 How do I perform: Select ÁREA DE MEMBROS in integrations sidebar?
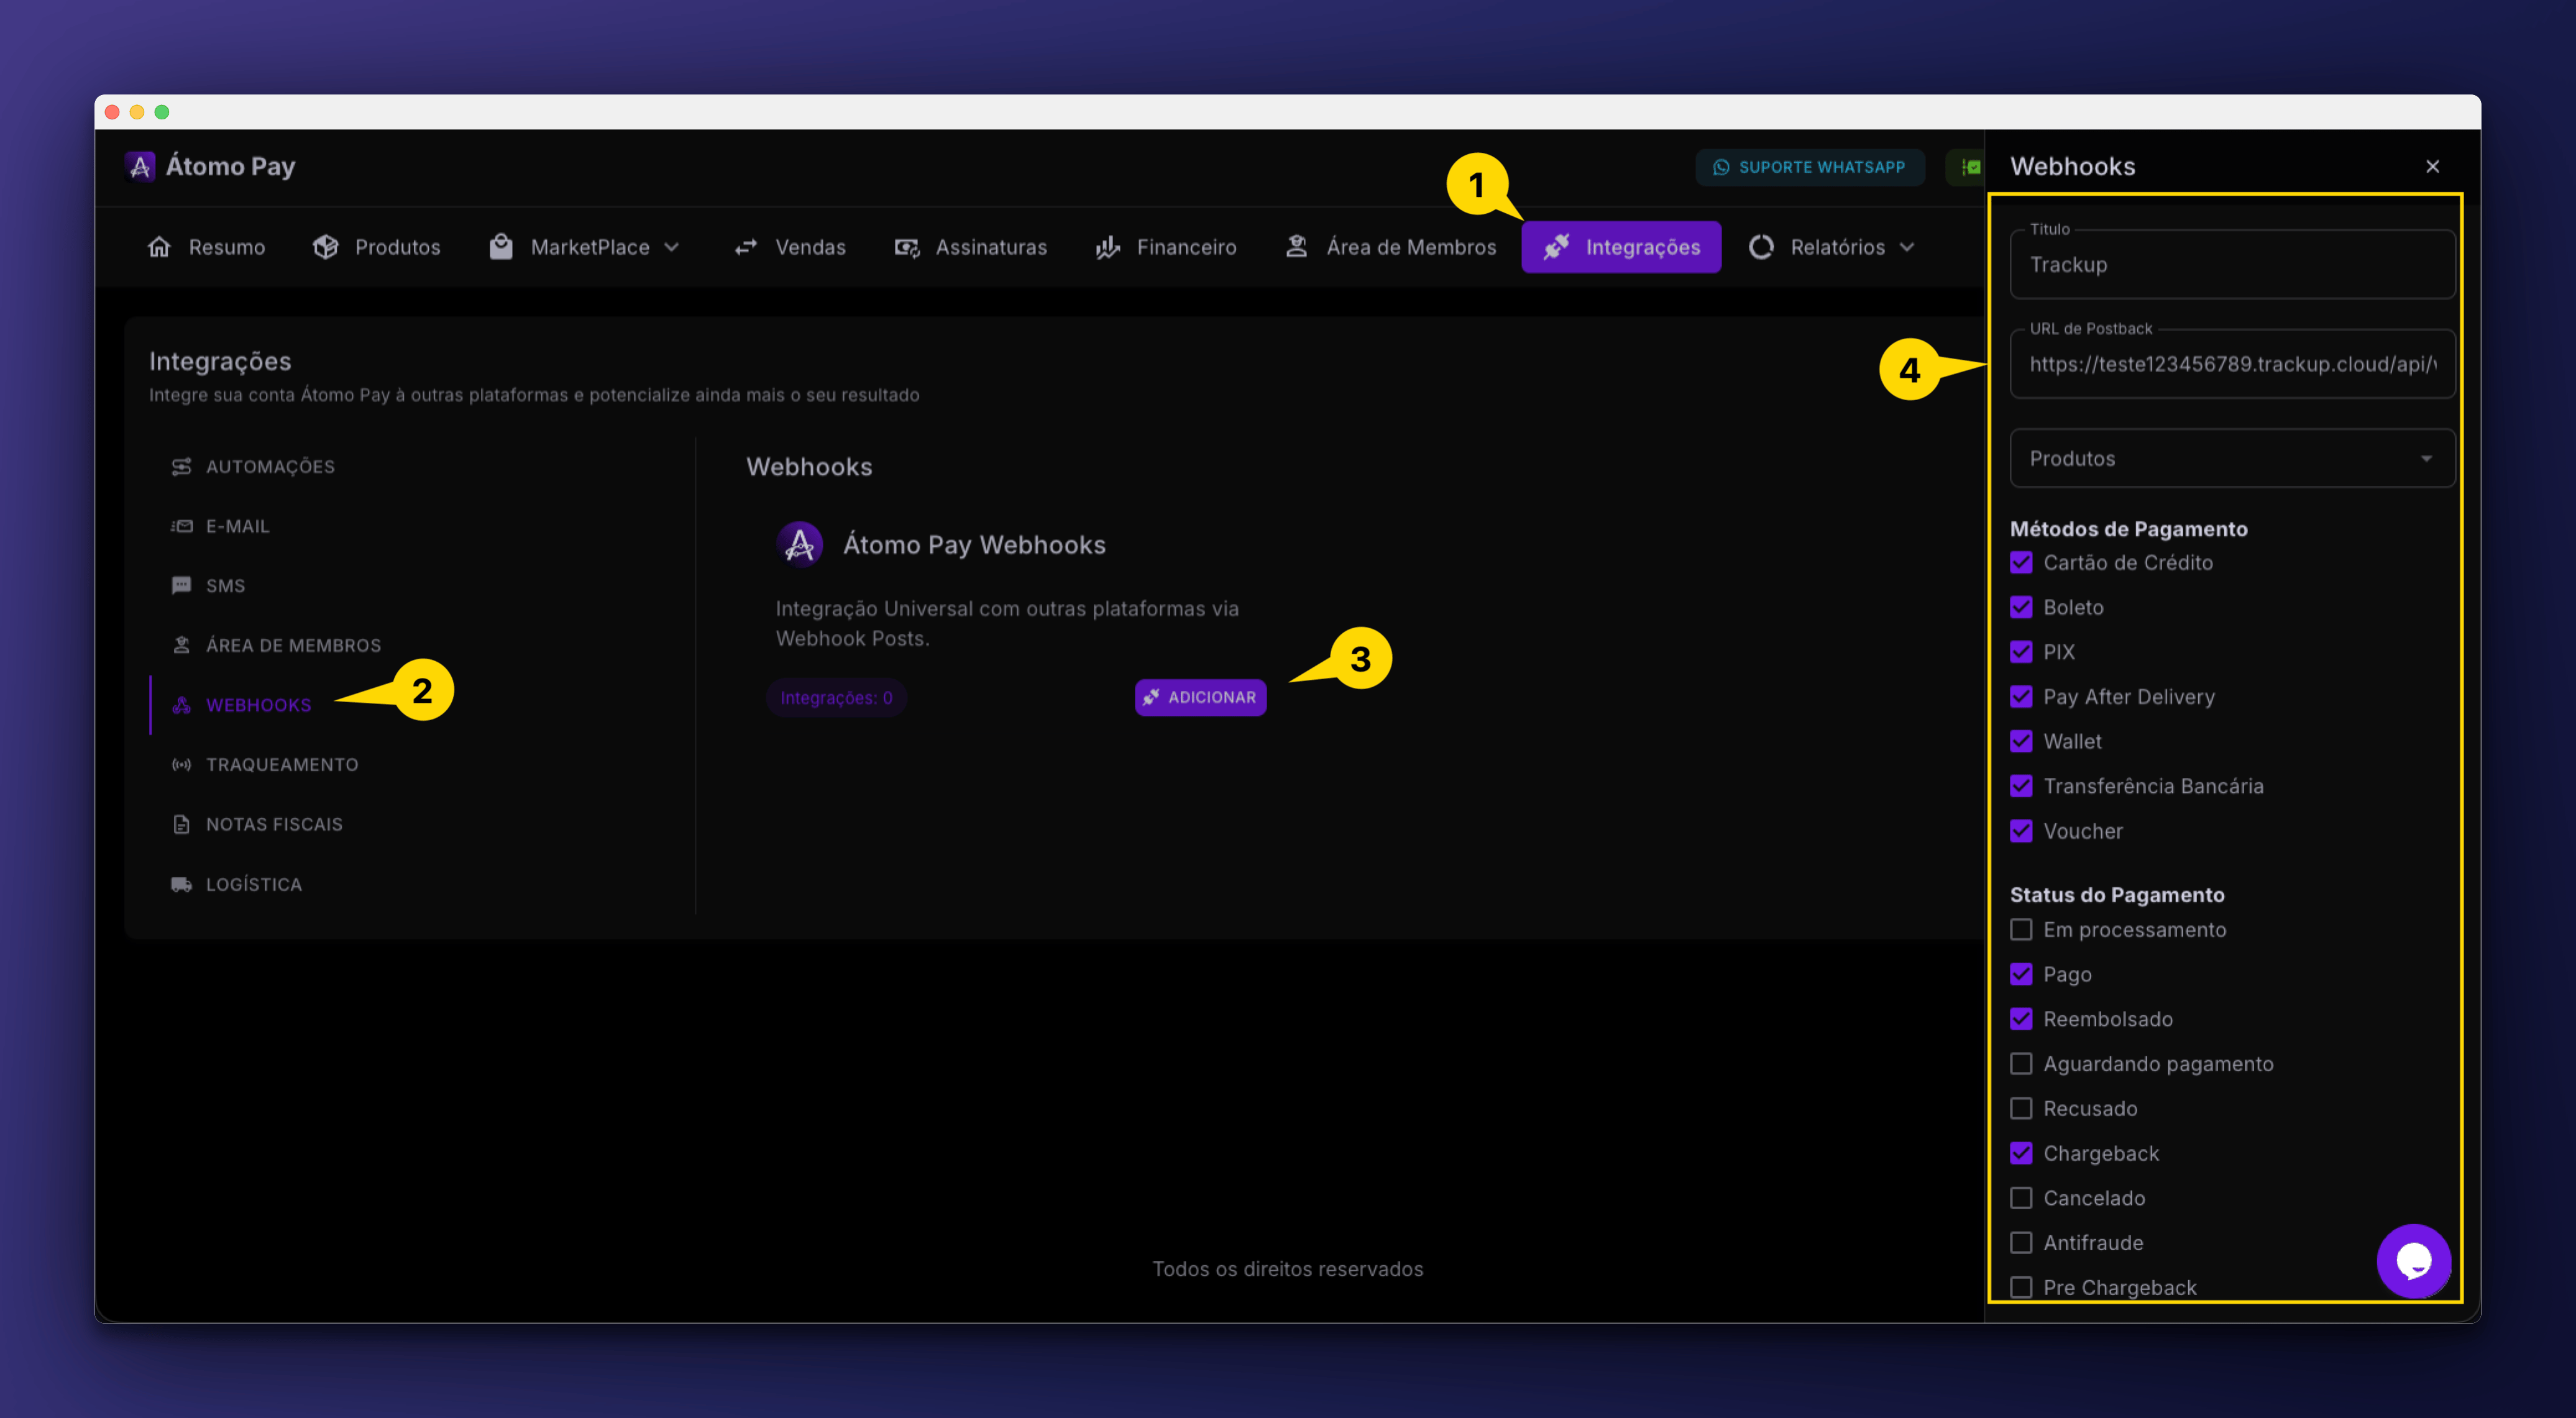(293, 646)
